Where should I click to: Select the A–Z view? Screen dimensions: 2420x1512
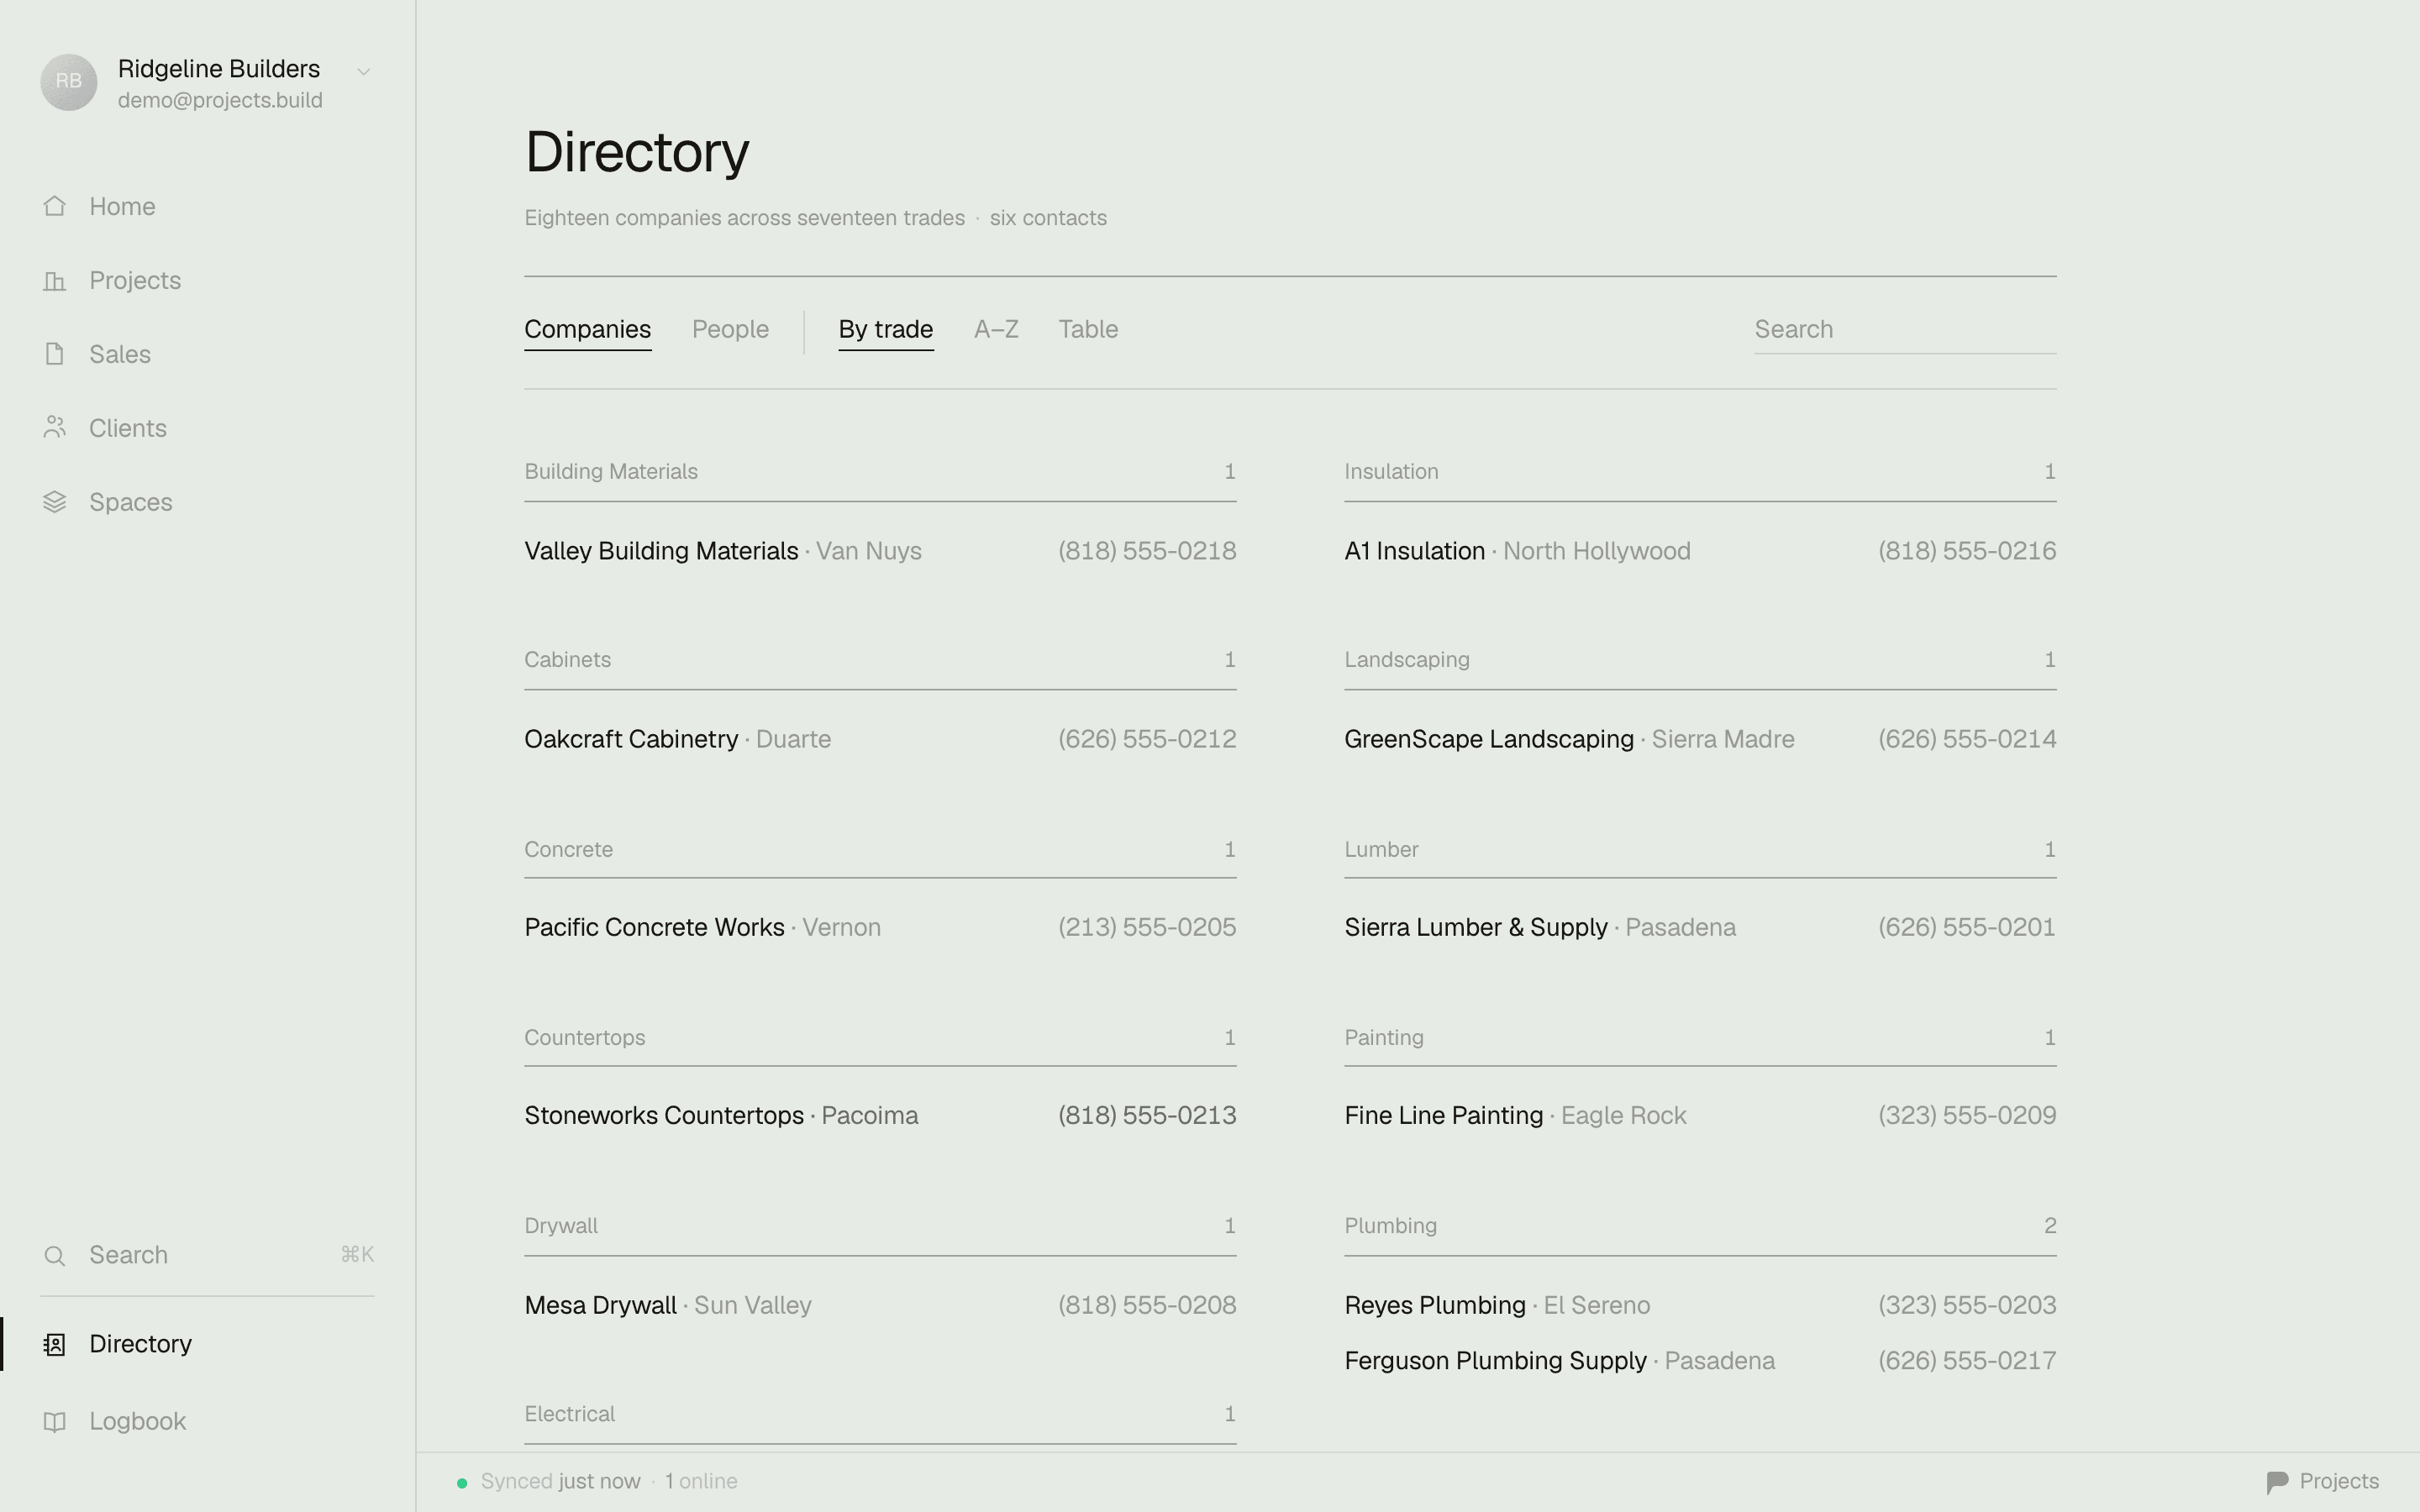tap(996, 329)
